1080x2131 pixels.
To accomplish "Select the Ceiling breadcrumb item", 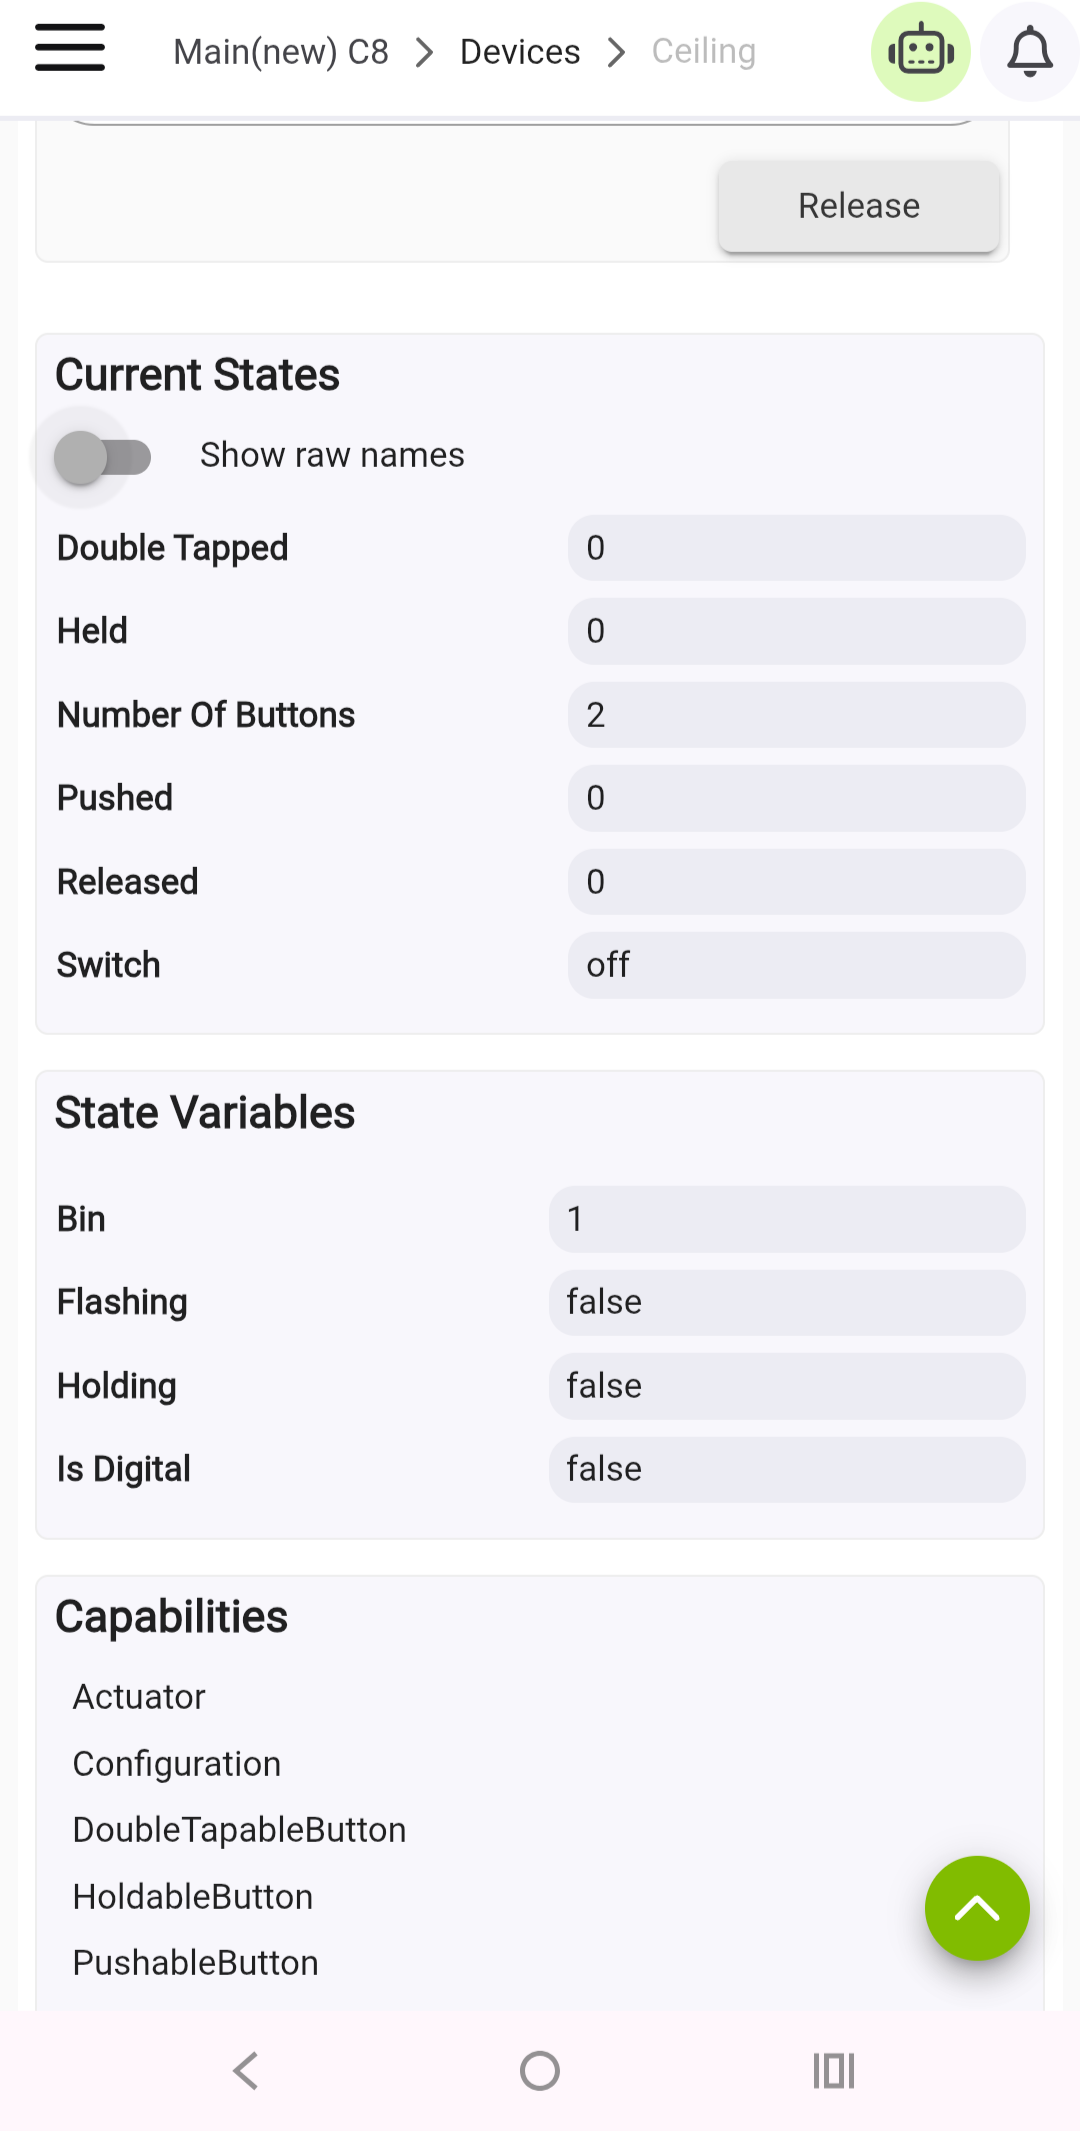I will click(x=704, y=51).
